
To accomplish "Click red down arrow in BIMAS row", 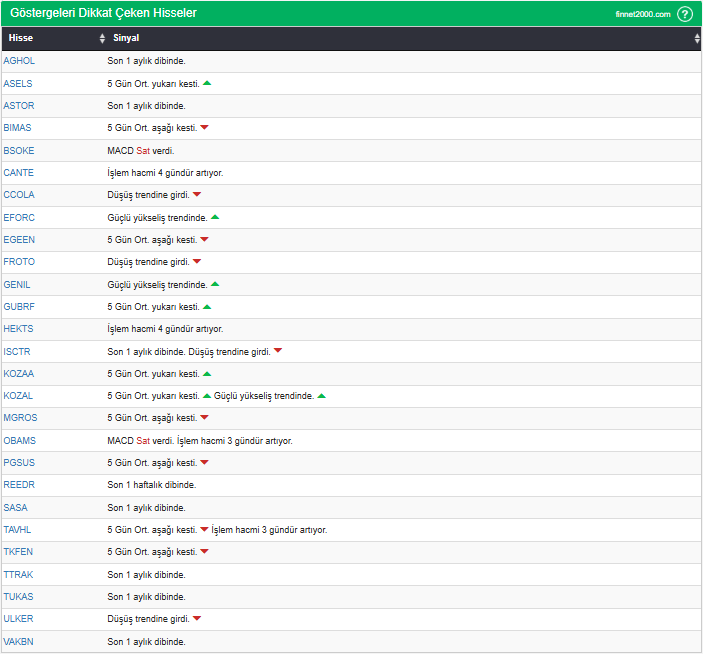I will point(204,128).
